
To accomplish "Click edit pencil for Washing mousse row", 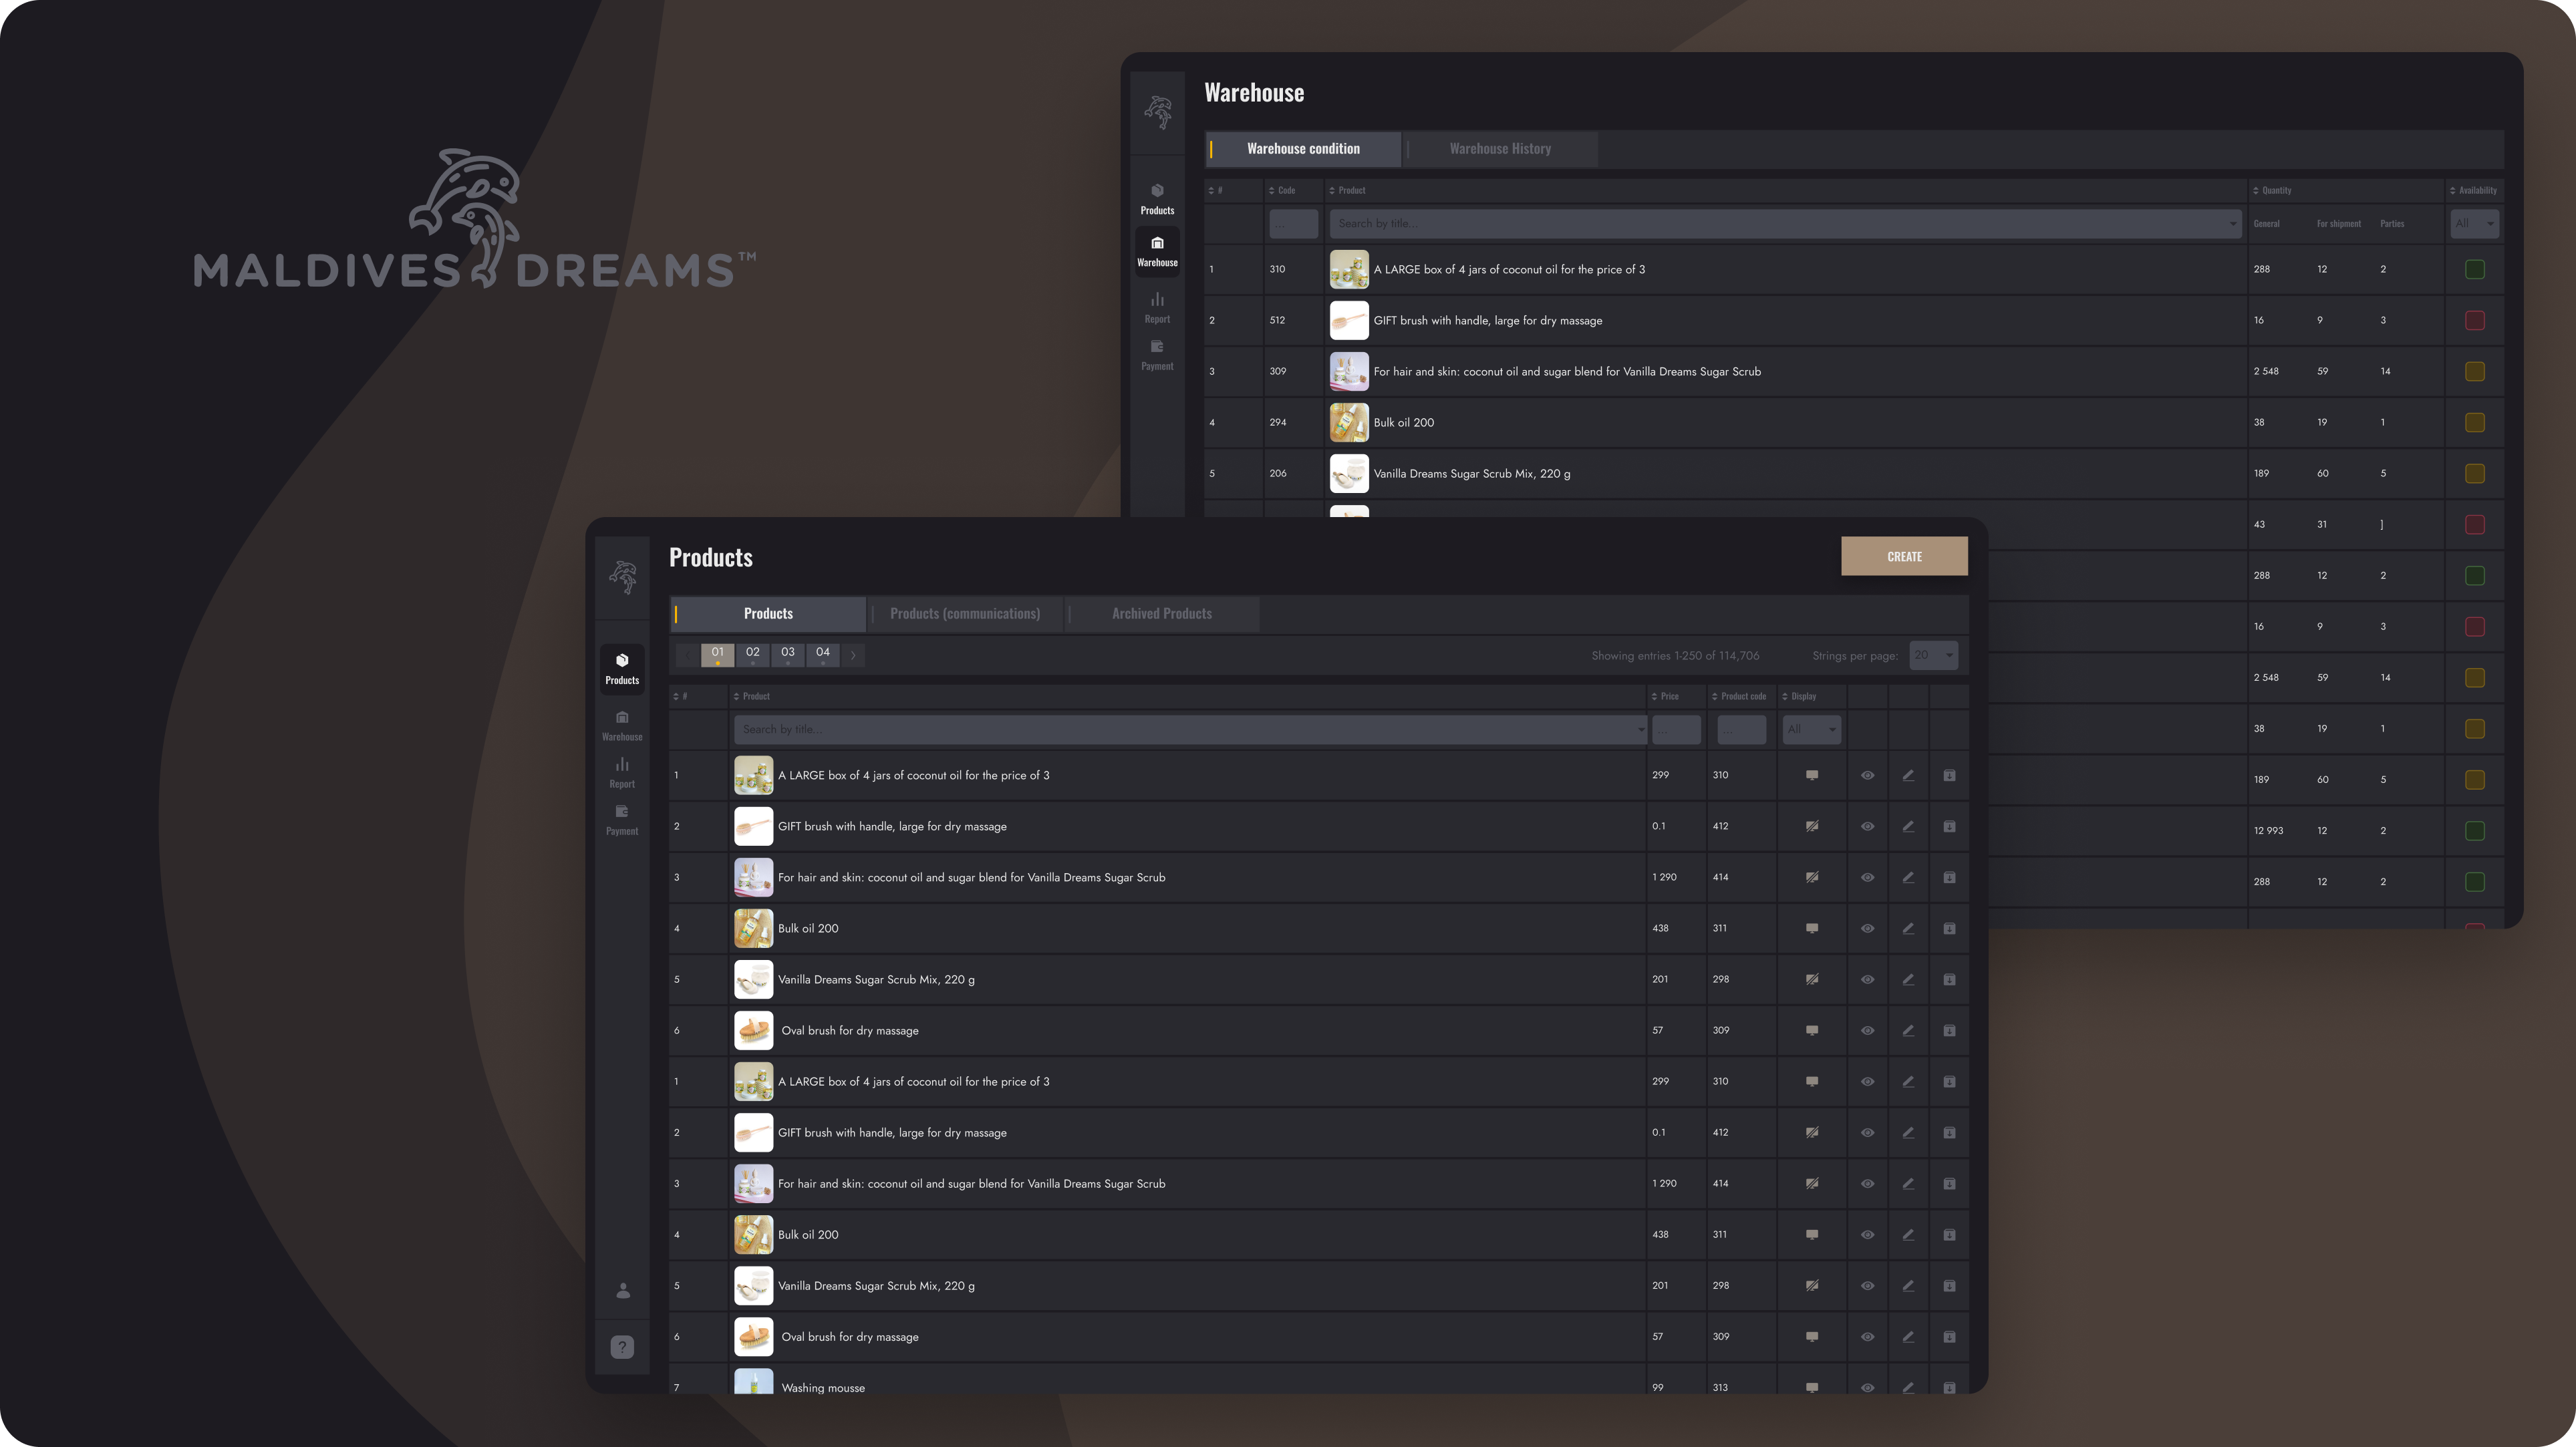I will [1908, 1387].
